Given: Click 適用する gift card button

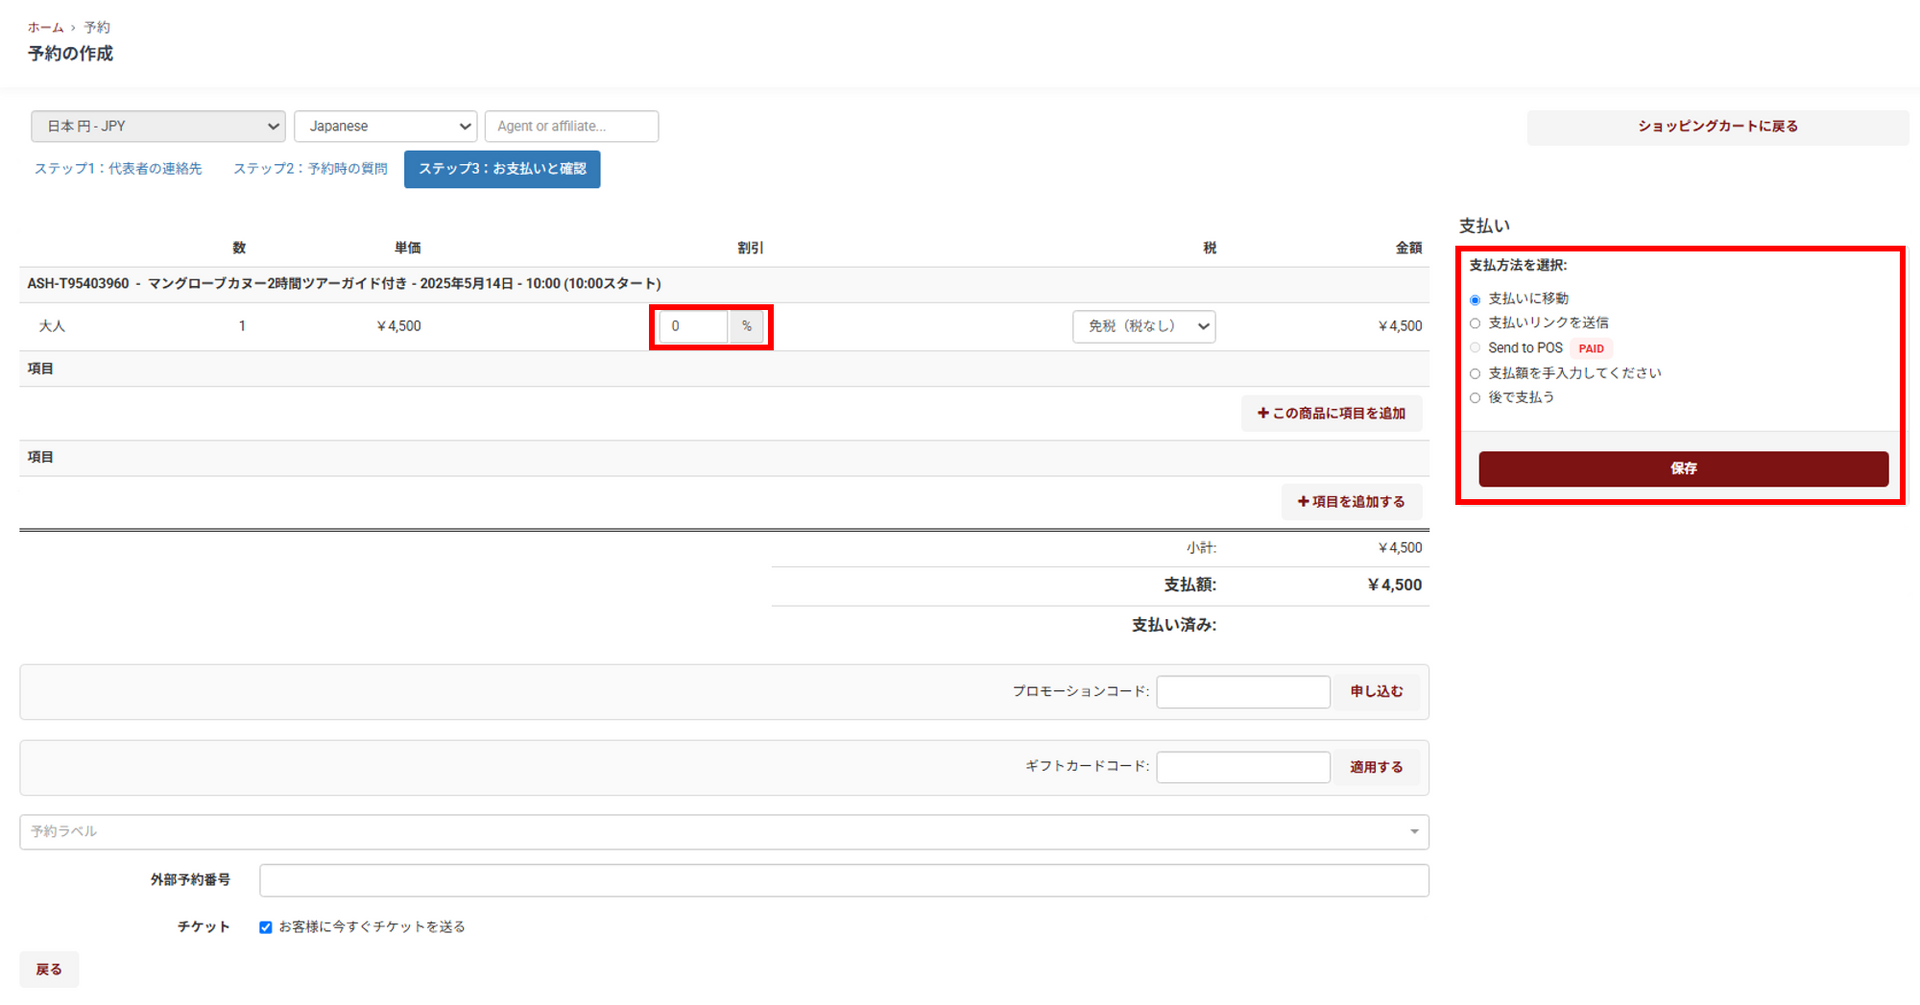Looking at the screenshot, I should click(1376, 767).
